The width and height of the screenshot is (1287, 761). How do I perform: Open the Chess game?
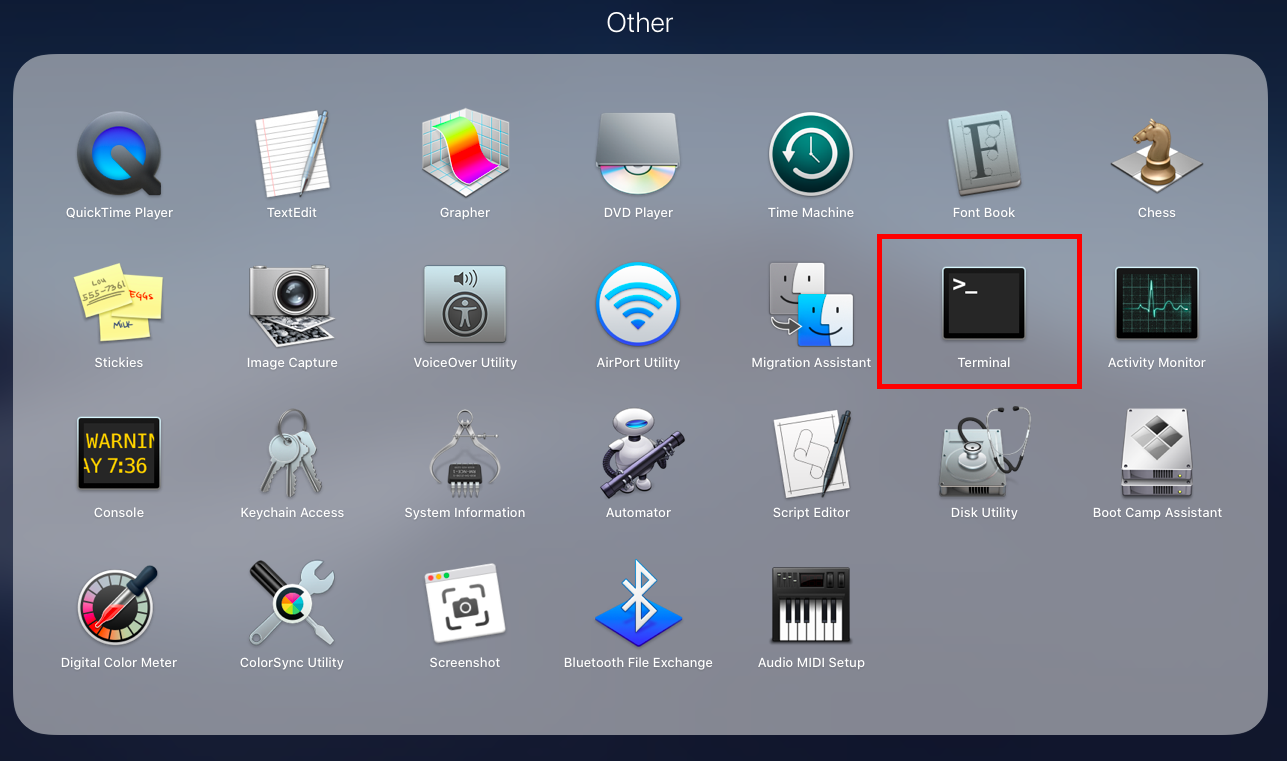pos(1157,155)
